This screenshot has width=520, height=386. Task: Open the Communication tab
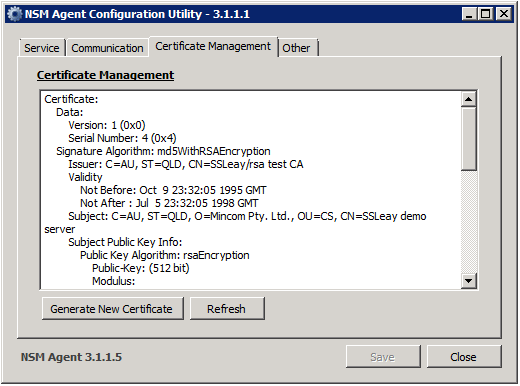(107, 48)
